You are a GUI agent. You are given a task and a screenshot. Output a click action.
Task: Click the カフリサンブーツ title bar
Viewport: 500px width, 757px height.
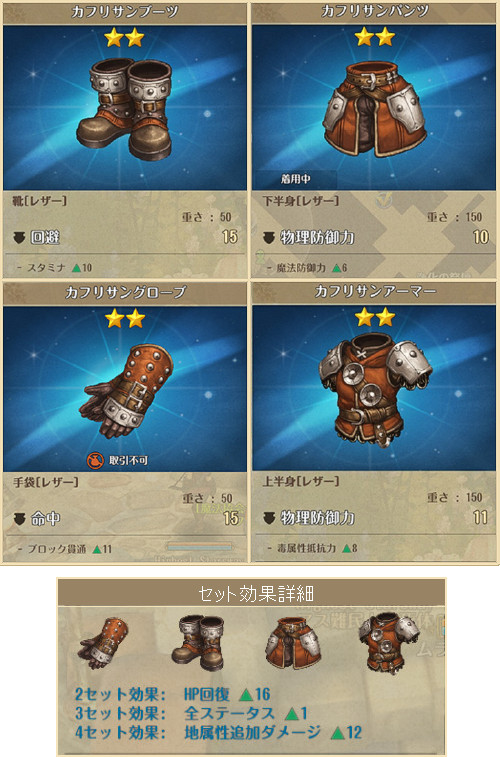coord(125,12)
